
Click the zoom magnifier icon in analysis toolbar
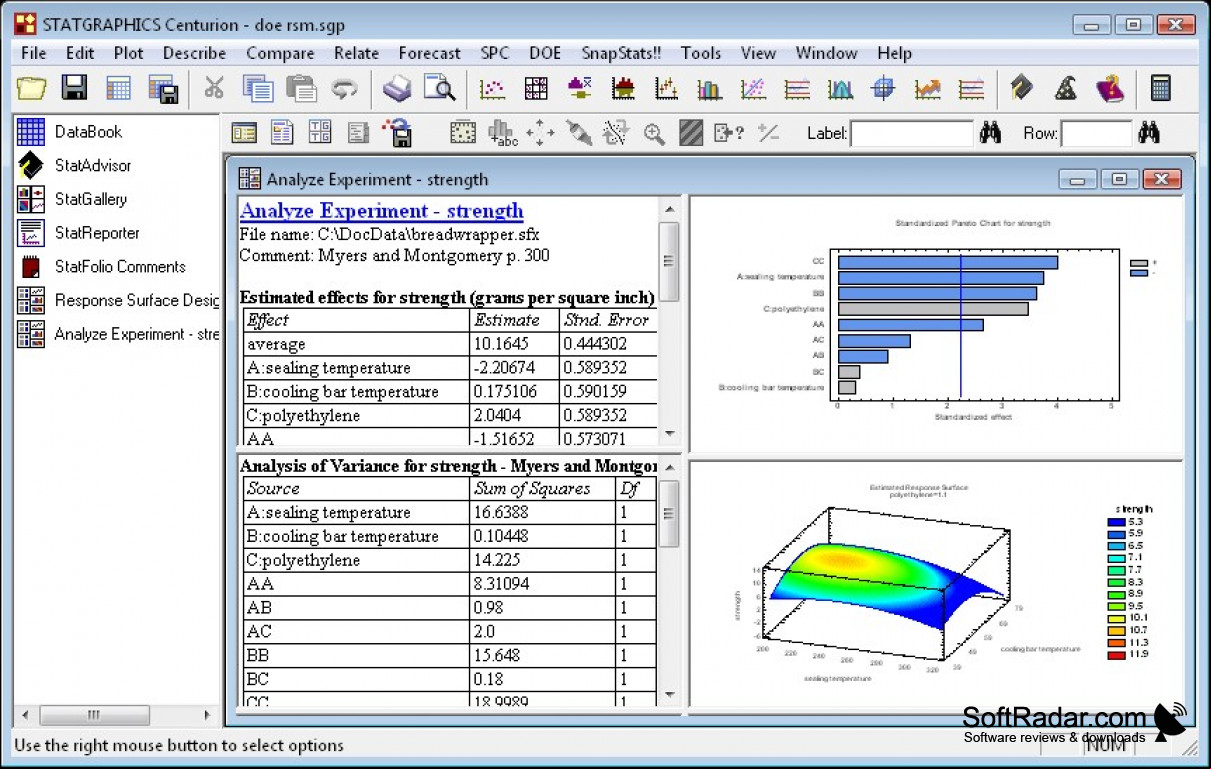coord(654,133)
